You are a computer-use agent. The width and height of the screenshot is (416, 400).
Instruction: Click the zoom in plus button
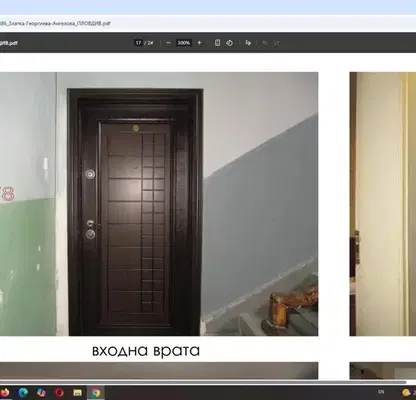click(x=199, y=43)
